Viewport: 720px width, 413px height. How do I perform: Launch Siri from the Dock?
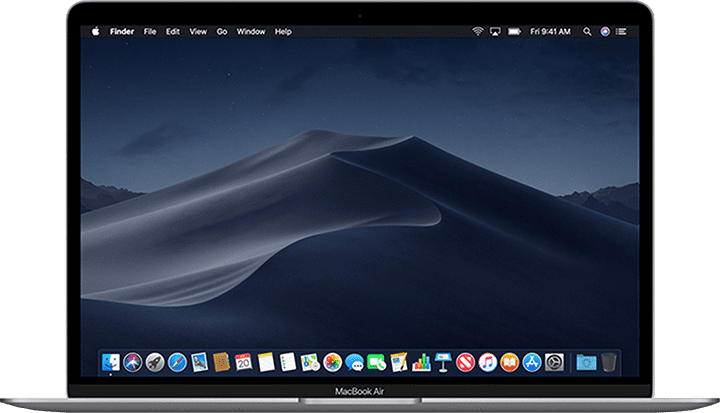pyautogui.click(x=132, y=361)
